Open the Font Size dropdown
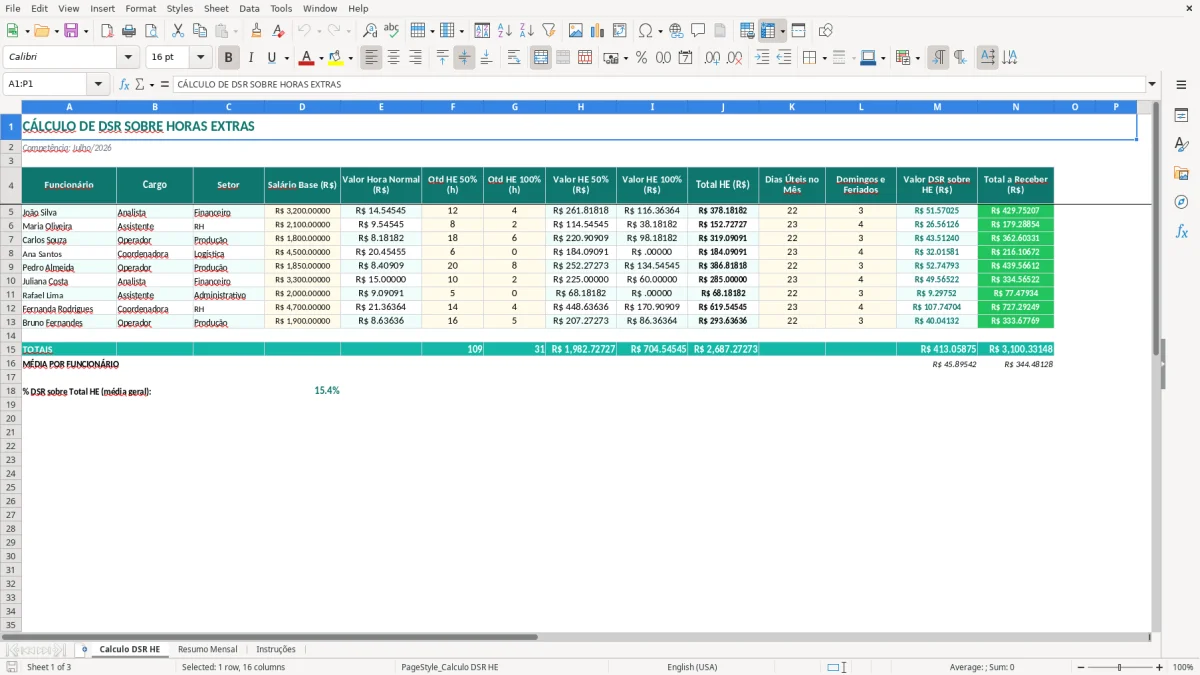This screenshot has height=675, width=1200. click(x=201, y=58)
